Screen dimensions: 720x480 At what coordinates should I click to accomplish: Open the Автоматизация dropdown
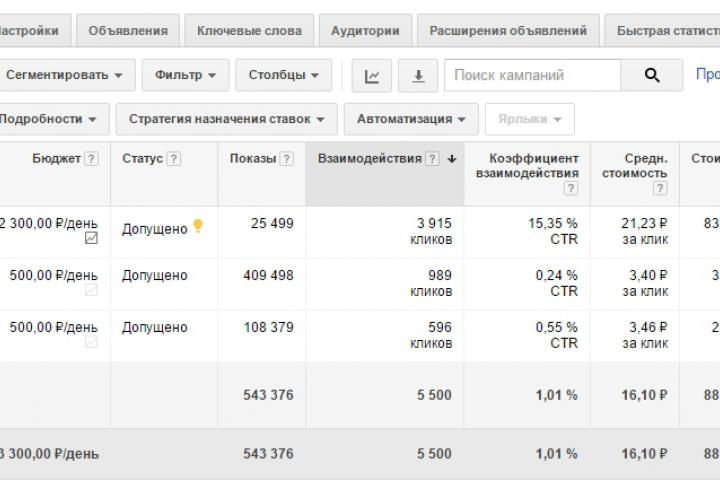(411, 119)
